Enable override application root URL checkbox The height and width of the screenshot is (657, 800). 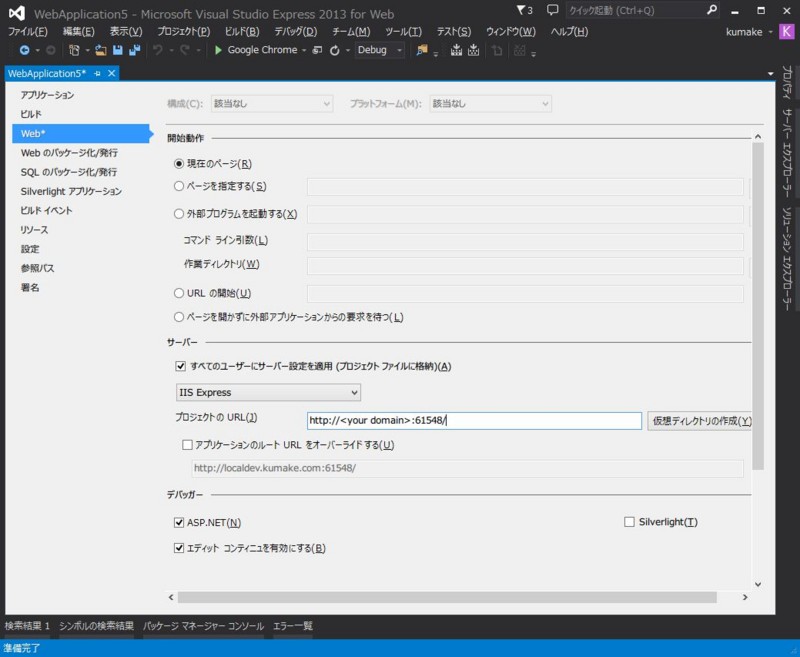187,445
